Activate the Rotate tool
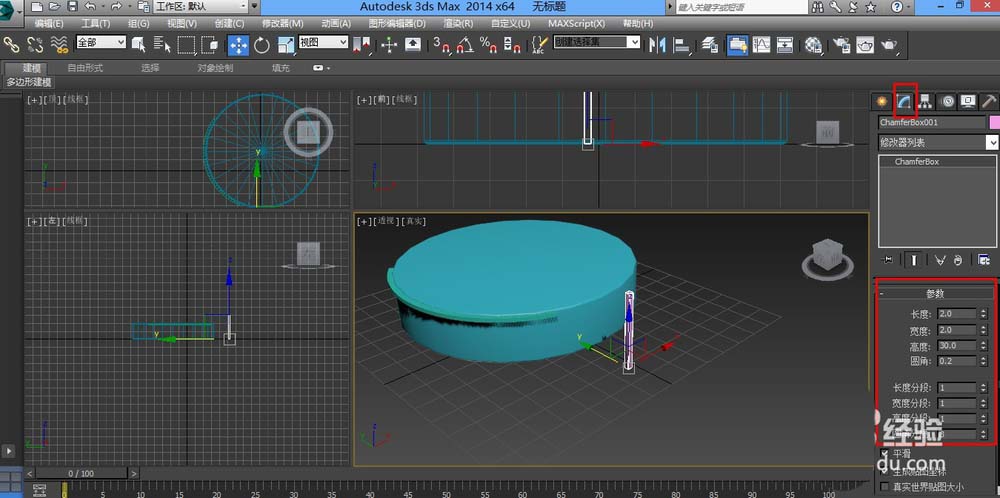 pos(262,45)
